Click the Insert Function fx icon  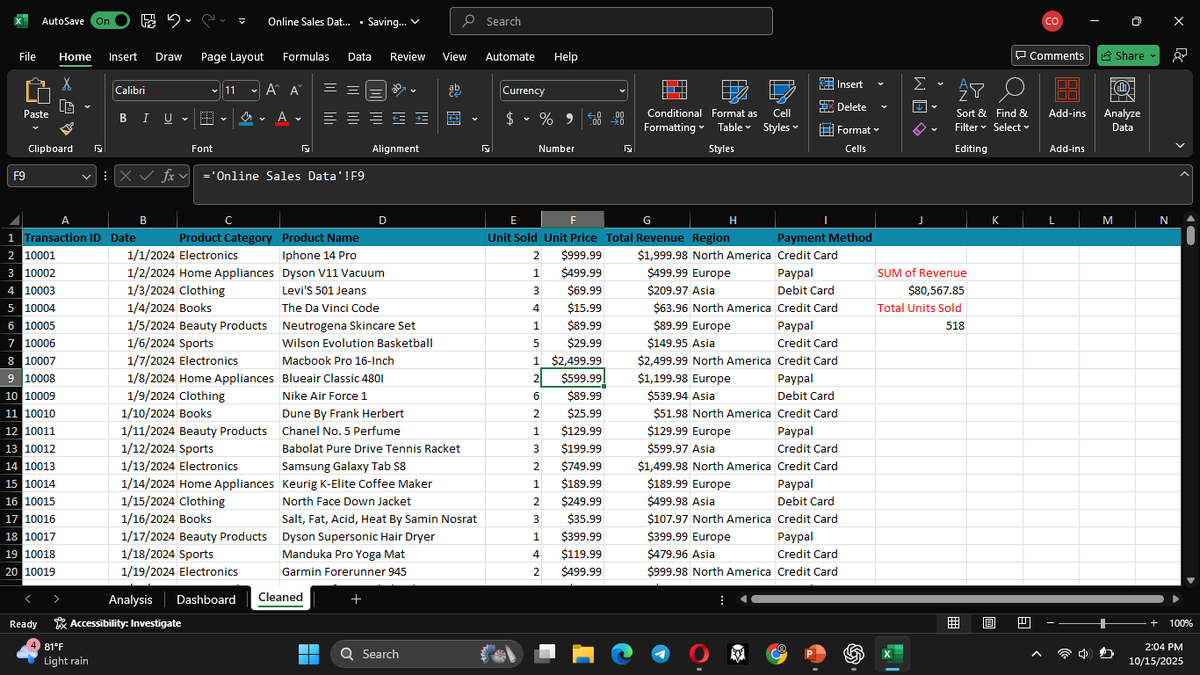tap(170, 176)
